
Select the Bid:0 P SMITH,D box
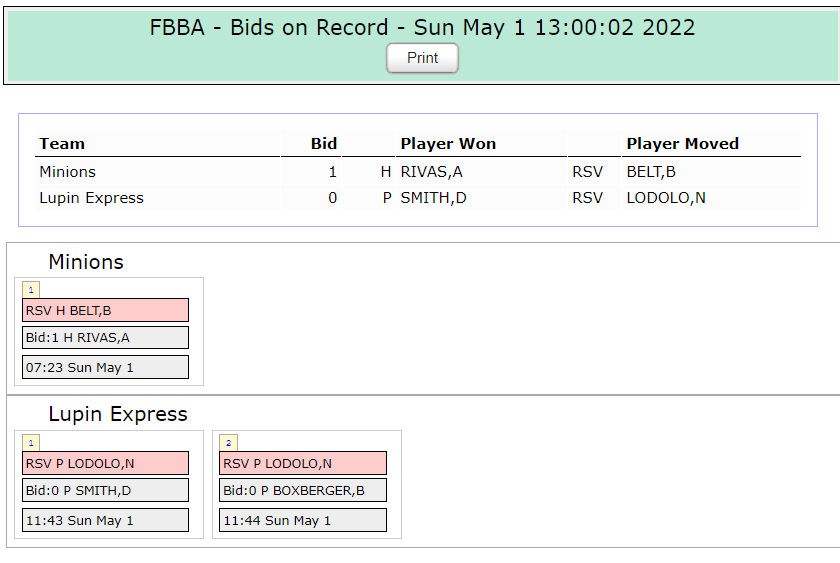point(105,491)
